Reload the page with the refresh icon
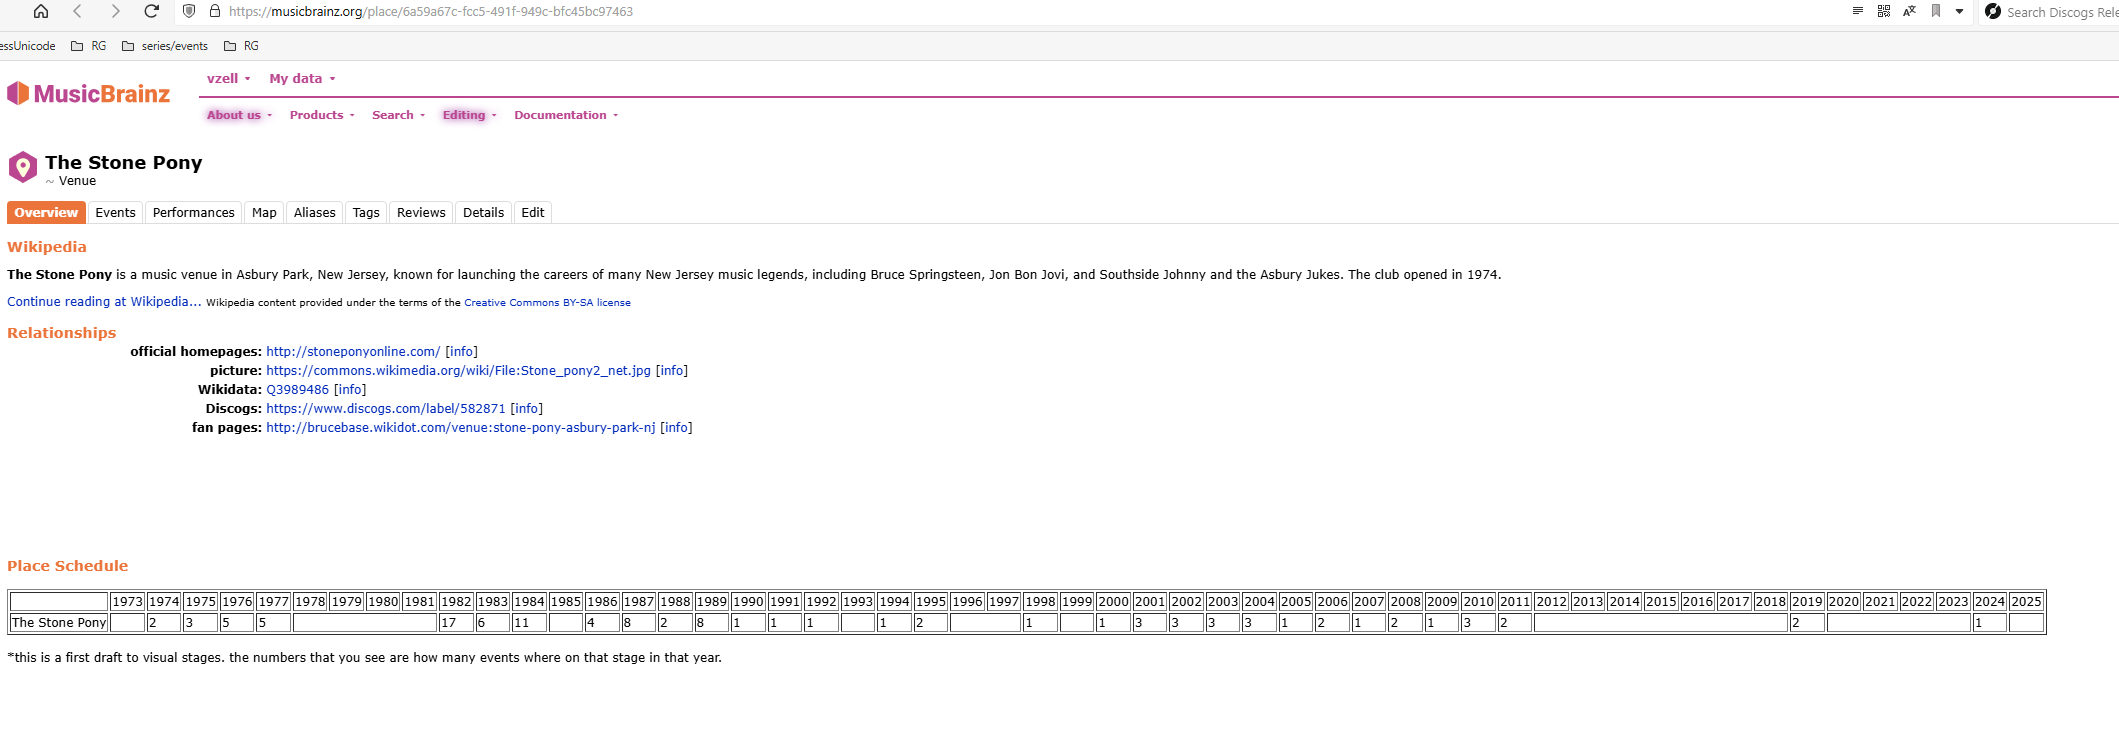This screenshot has width=2119, height=742. 151,11
